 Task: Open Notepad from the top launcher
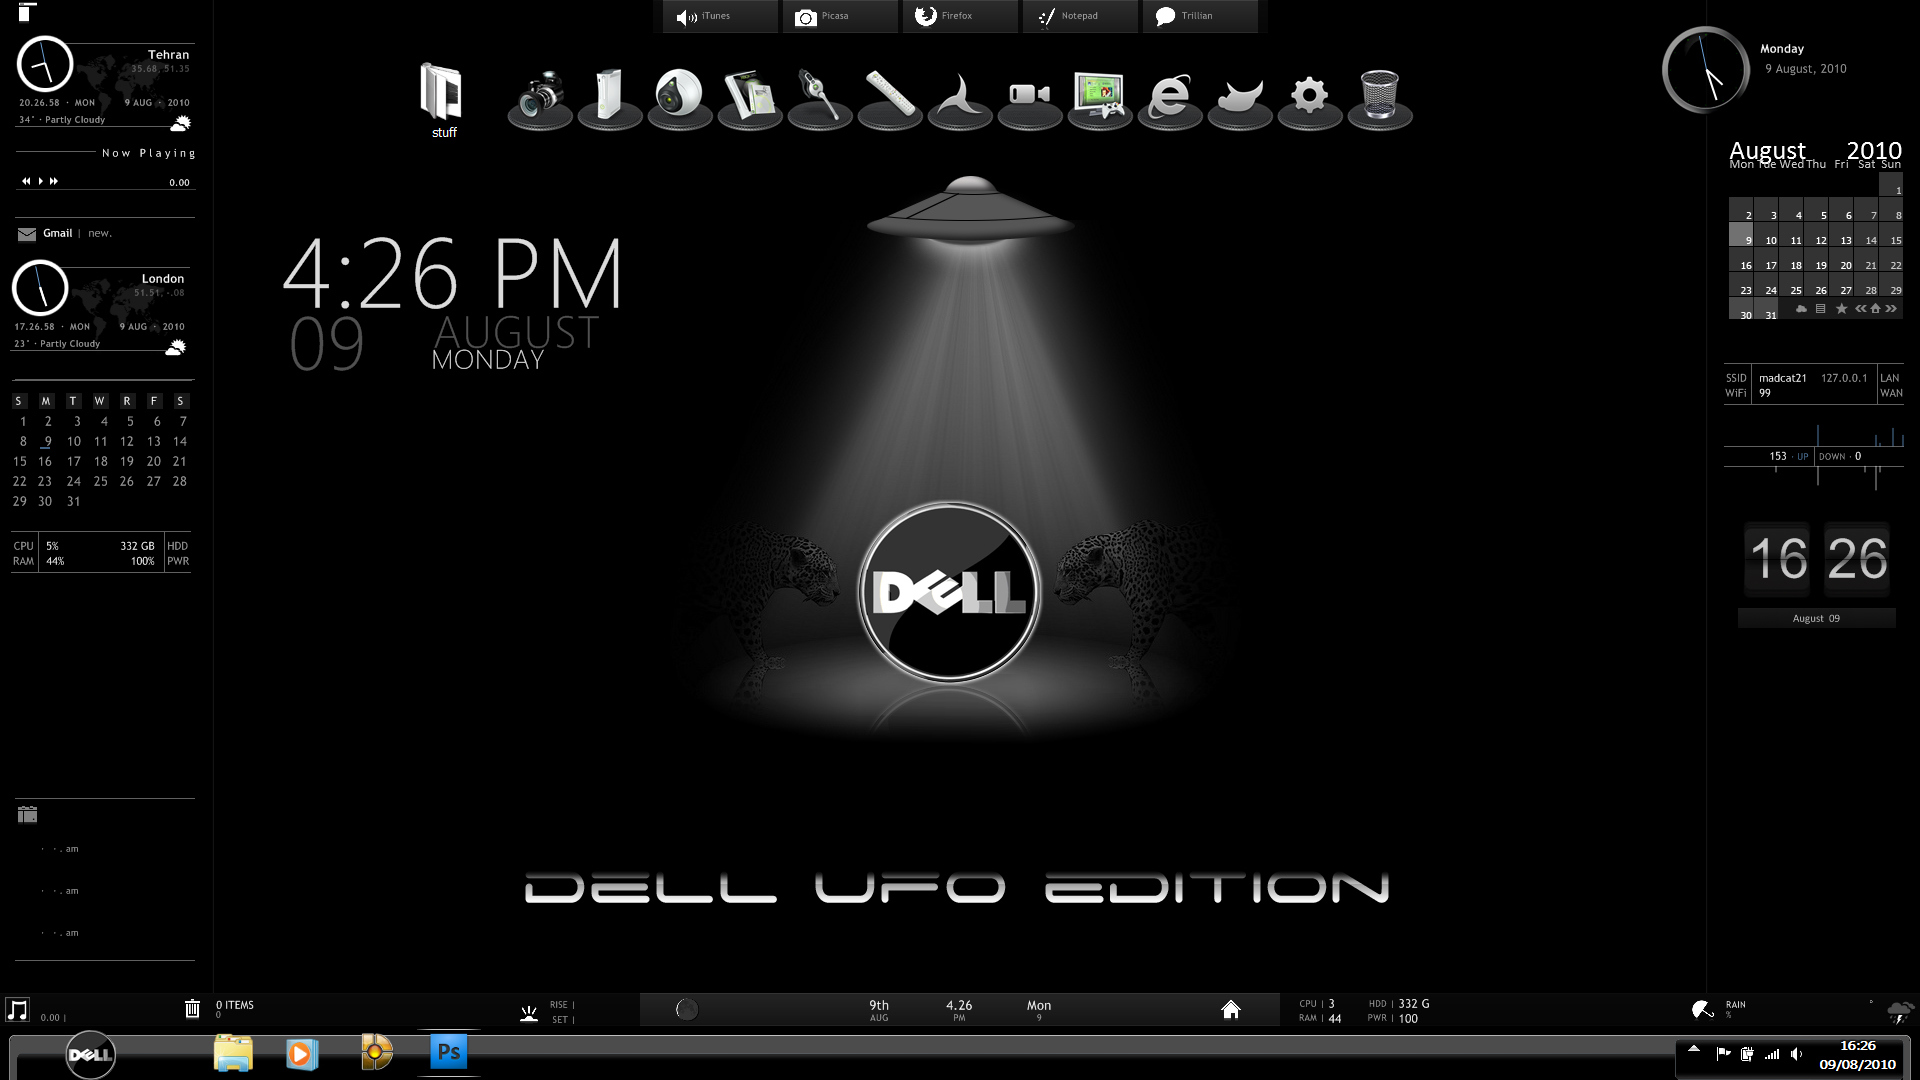[1080, 16]
